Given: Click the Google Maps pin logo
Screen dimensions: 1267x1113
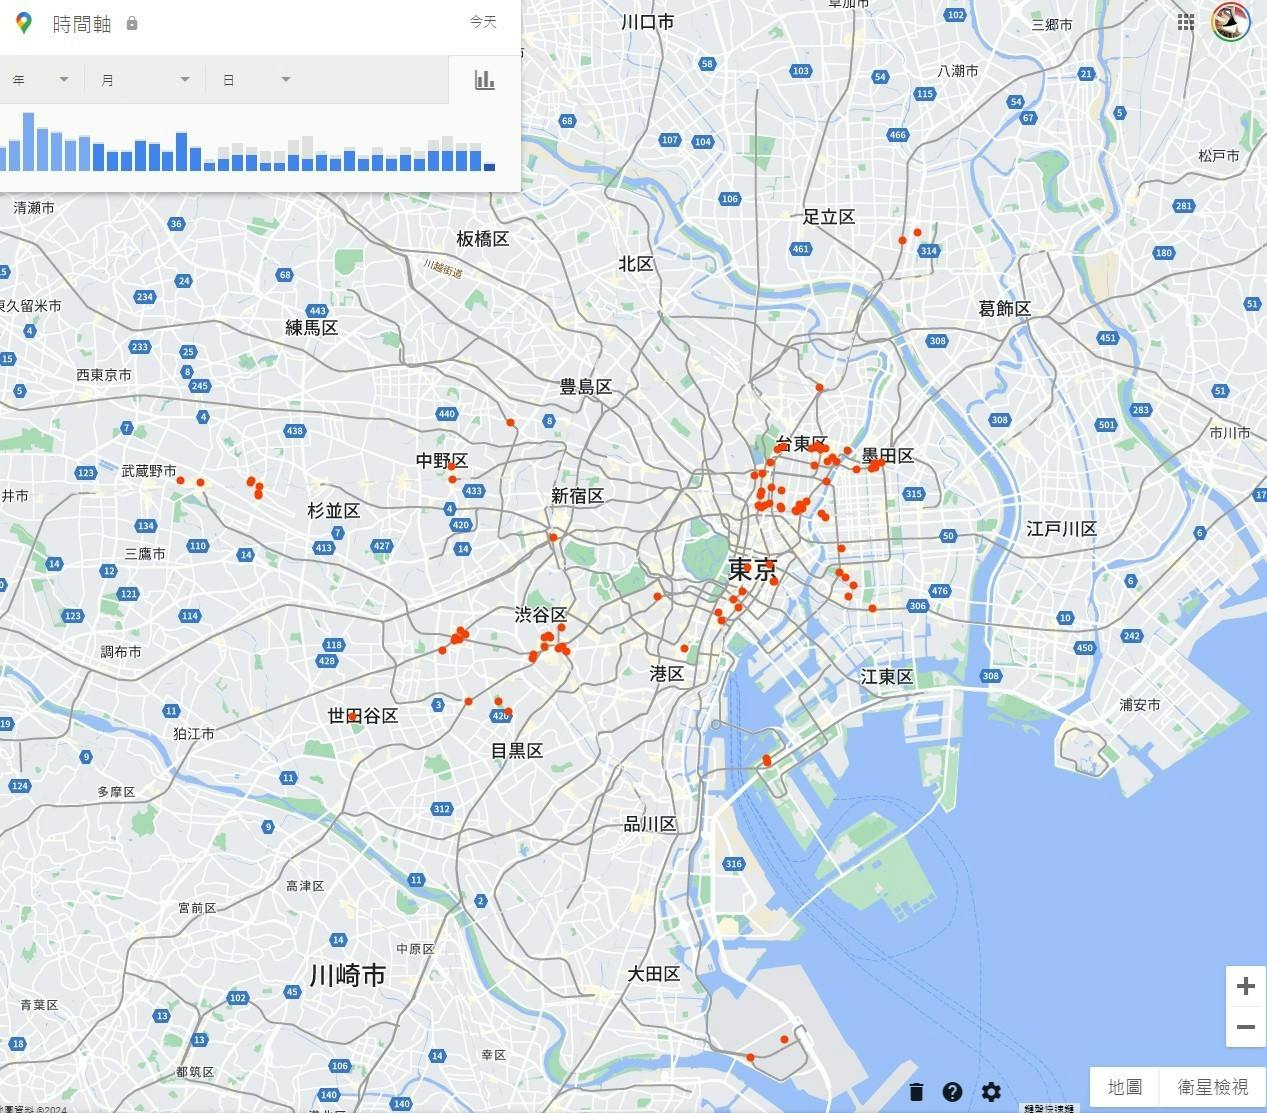Looking at the screenshot, I should coord(23,23).
